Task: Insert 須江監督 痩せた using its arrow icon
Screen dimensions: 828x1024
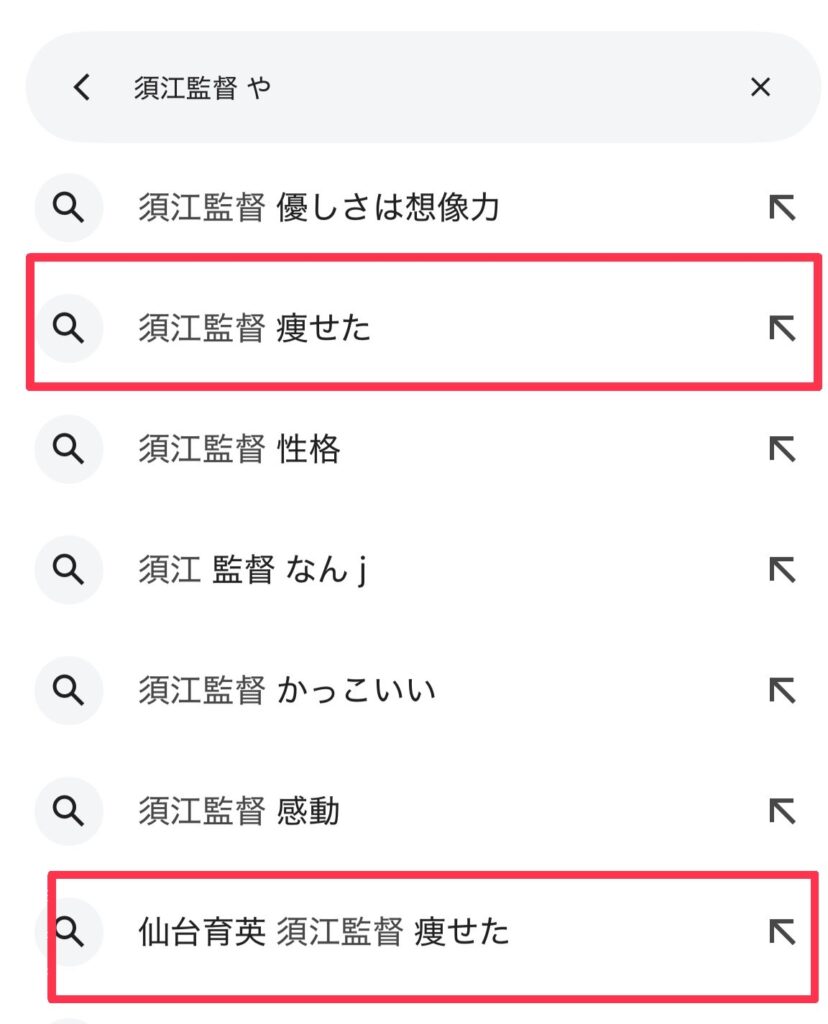Action: [x=782, y=328]
